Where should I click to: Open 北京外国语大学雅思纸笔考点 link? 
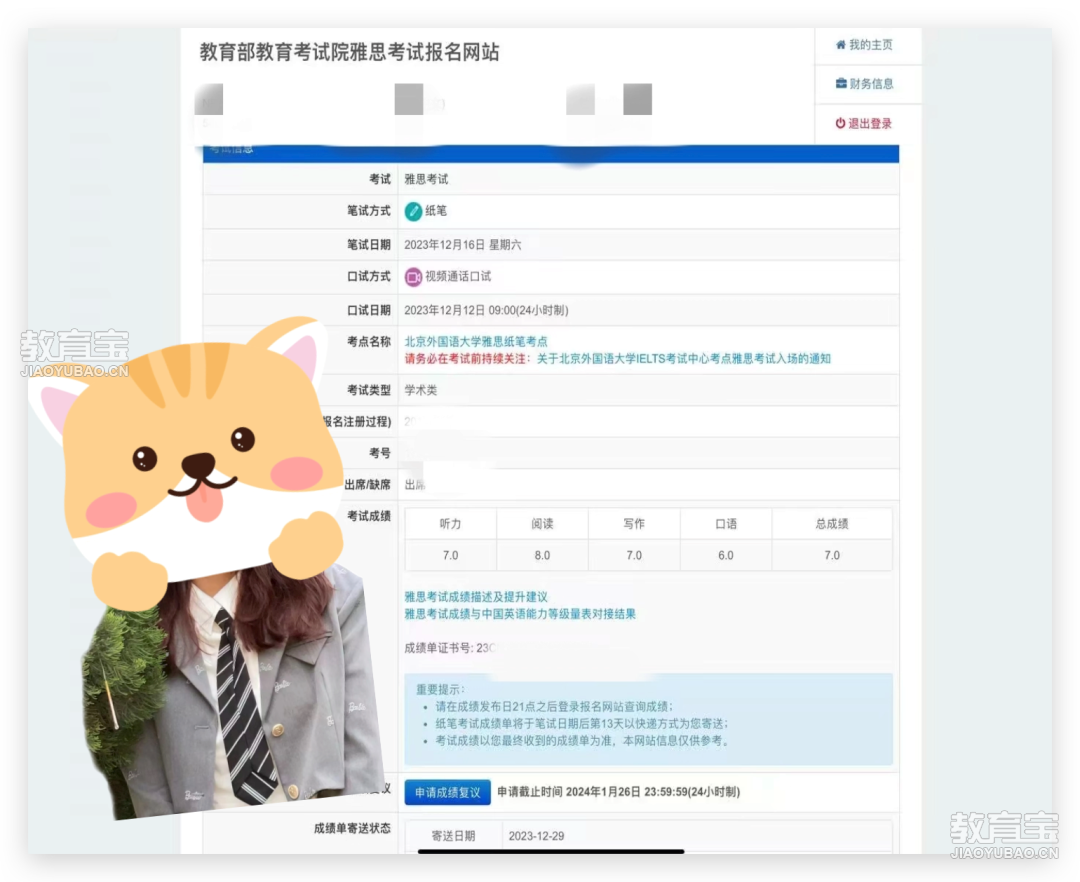476,342
